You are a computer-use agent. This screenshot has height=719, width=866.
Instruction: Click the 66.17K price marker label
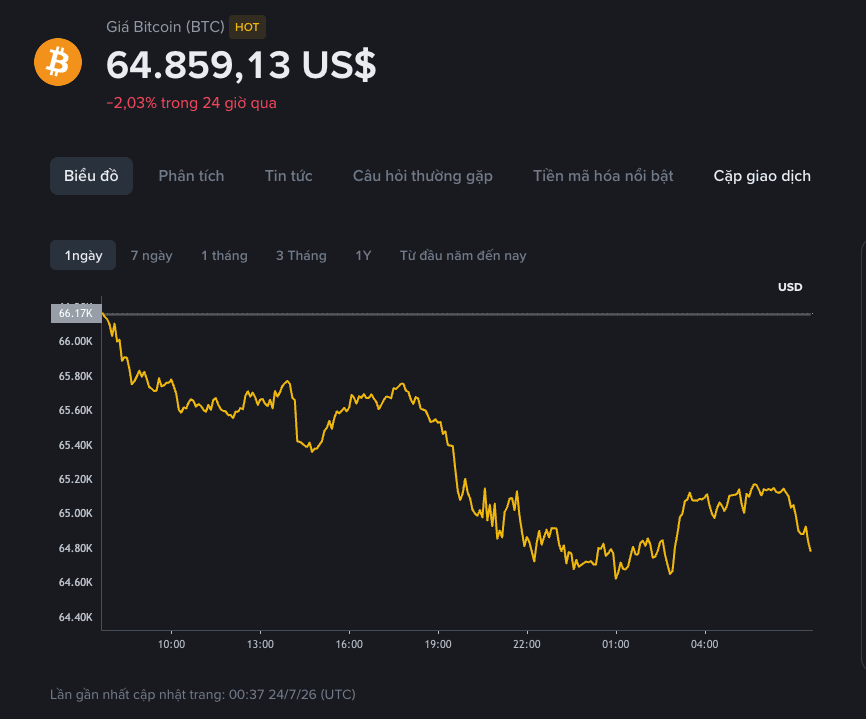coord(76,313)
